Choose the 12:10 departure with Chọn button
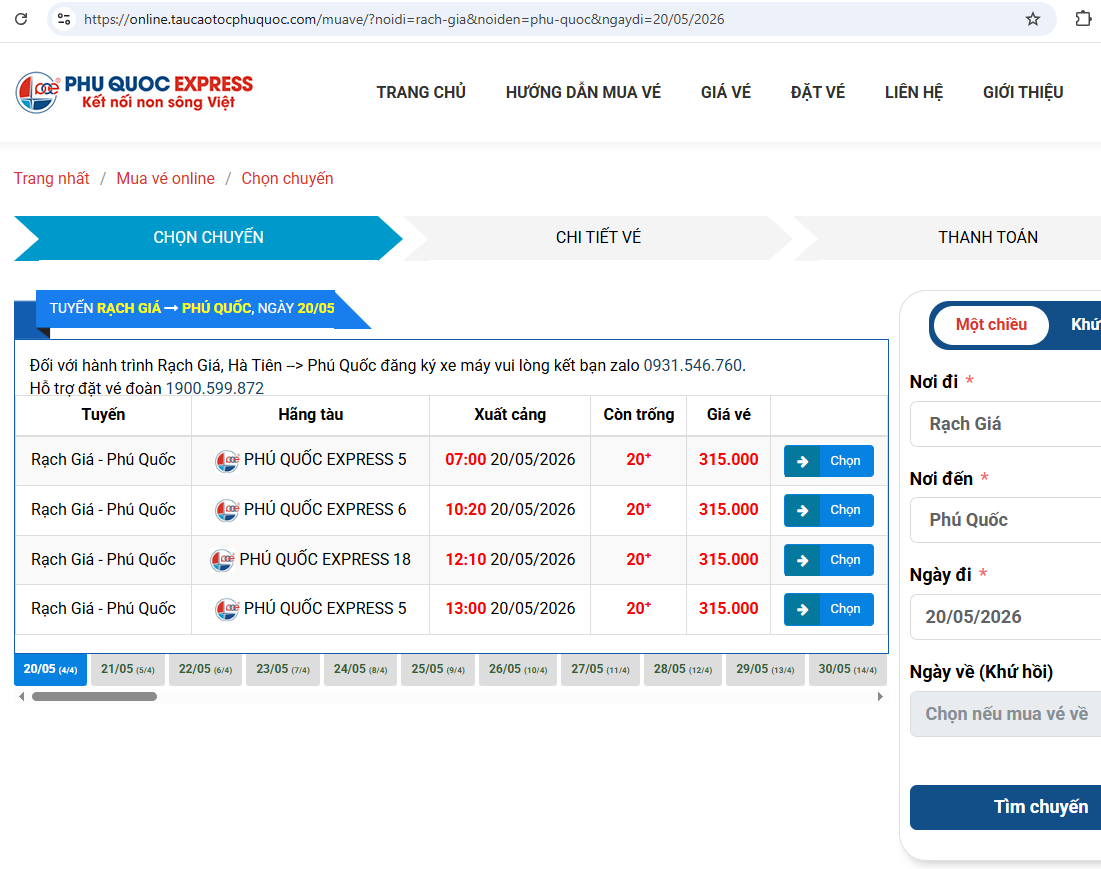The width and height of the screenshot is (1101, 869). click(x=829, y=560)
